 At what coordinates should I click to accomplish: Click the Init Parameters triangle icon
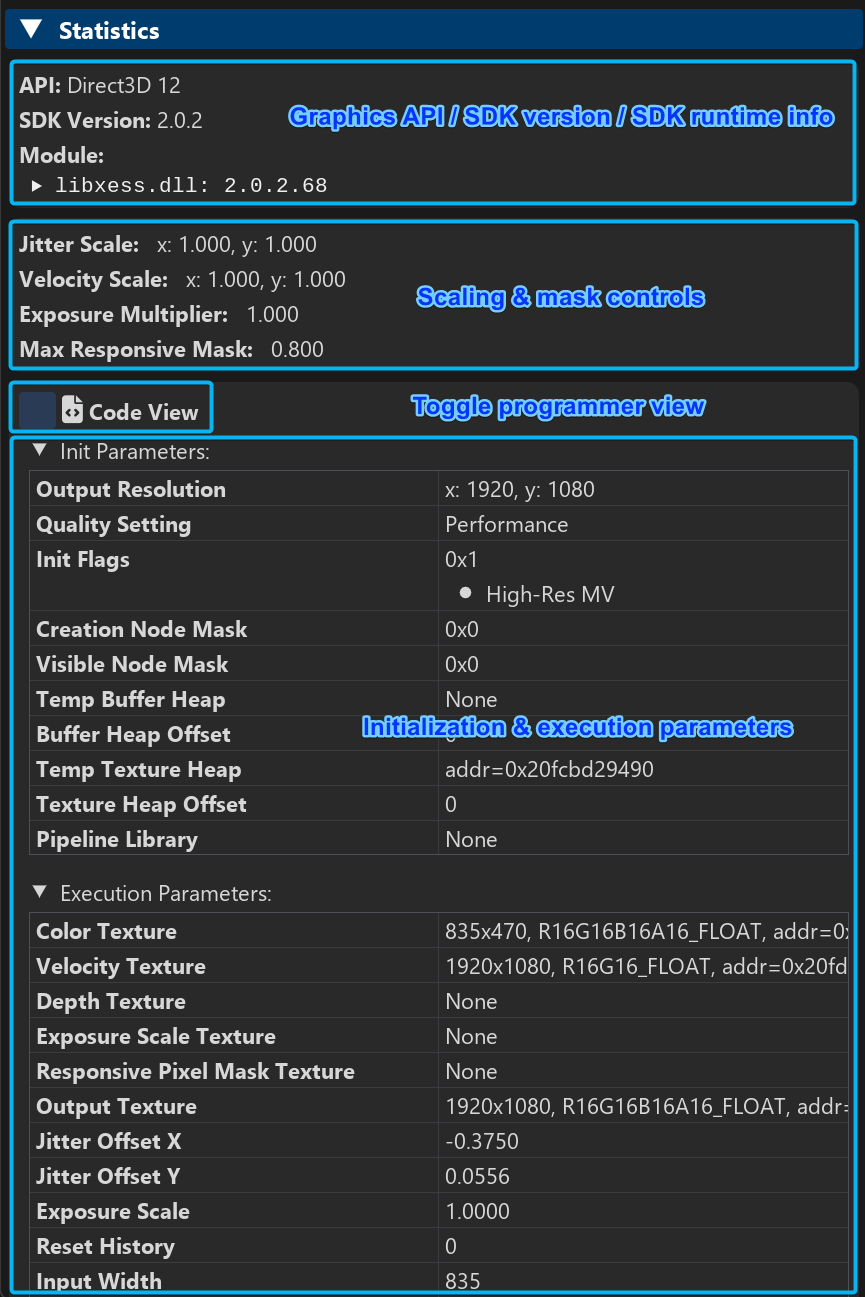pos(39,451)
